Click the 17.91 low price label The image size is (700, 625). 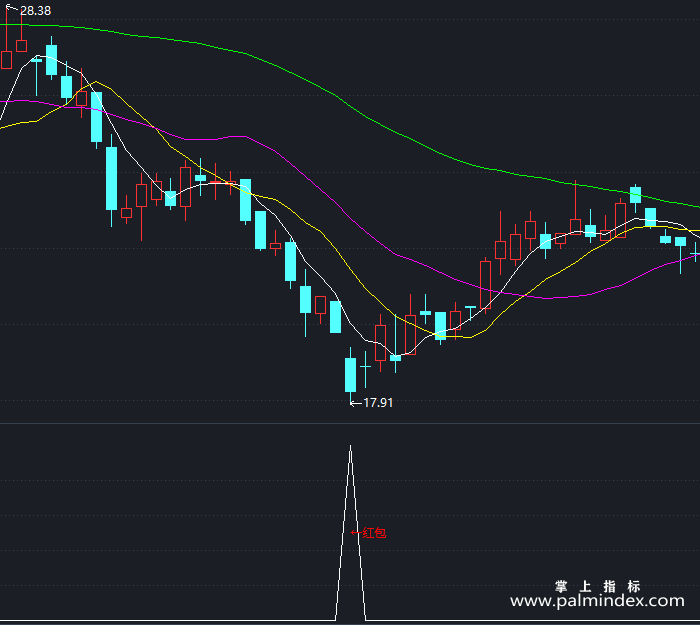378,403
